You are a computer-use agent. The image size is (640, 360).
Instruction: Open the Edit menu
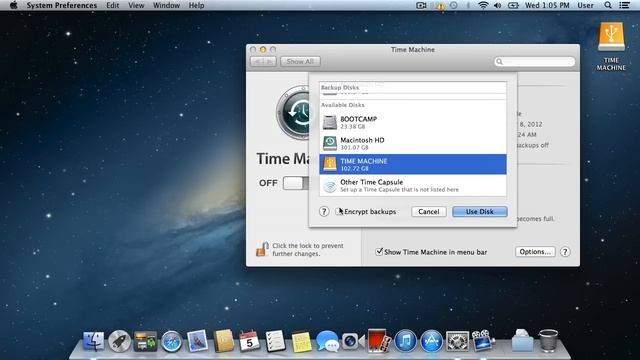click(113, 5)
